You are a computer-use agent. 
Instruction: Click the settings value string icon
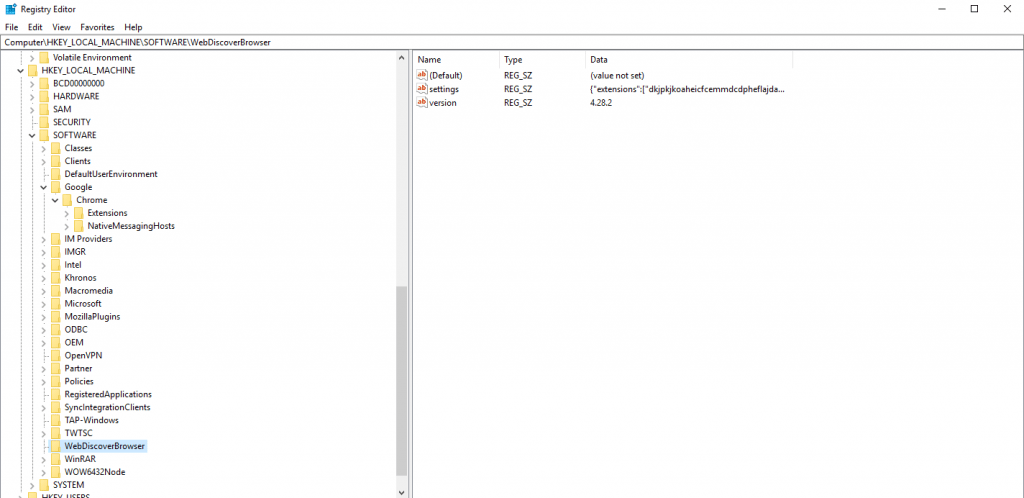pyautogui.click(x=422, y=89)
